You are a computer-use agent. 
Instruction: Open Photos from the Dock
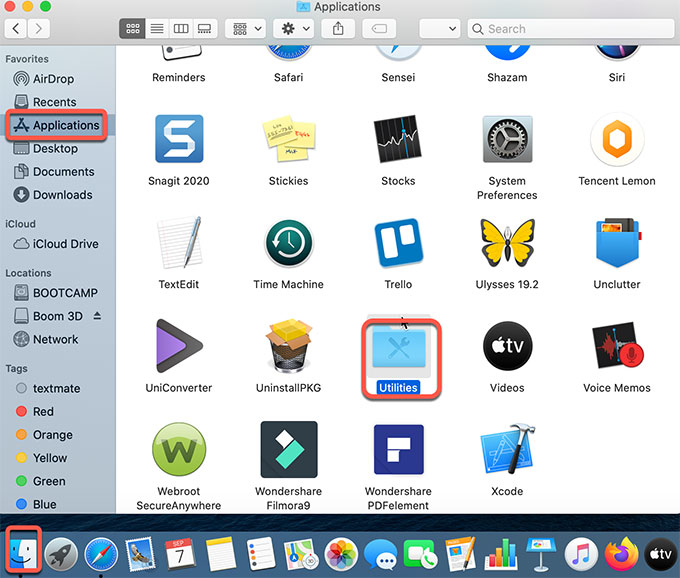(x=341, y=554)
